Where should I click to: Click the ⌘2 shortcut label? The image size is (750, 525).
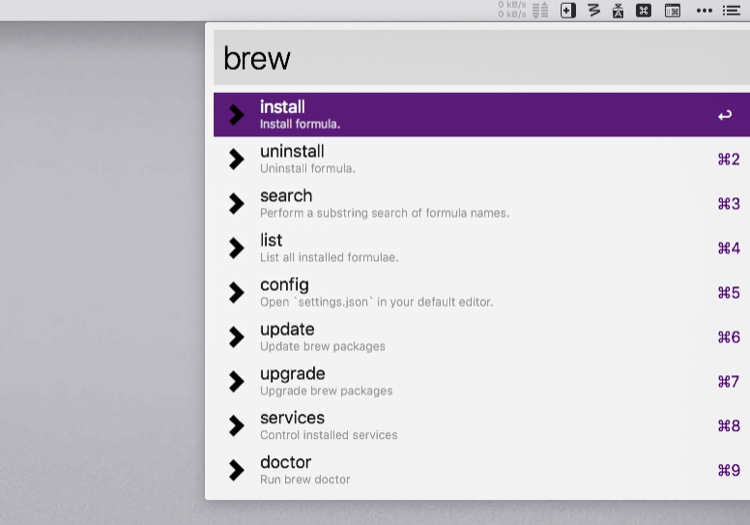coord(729,159)
